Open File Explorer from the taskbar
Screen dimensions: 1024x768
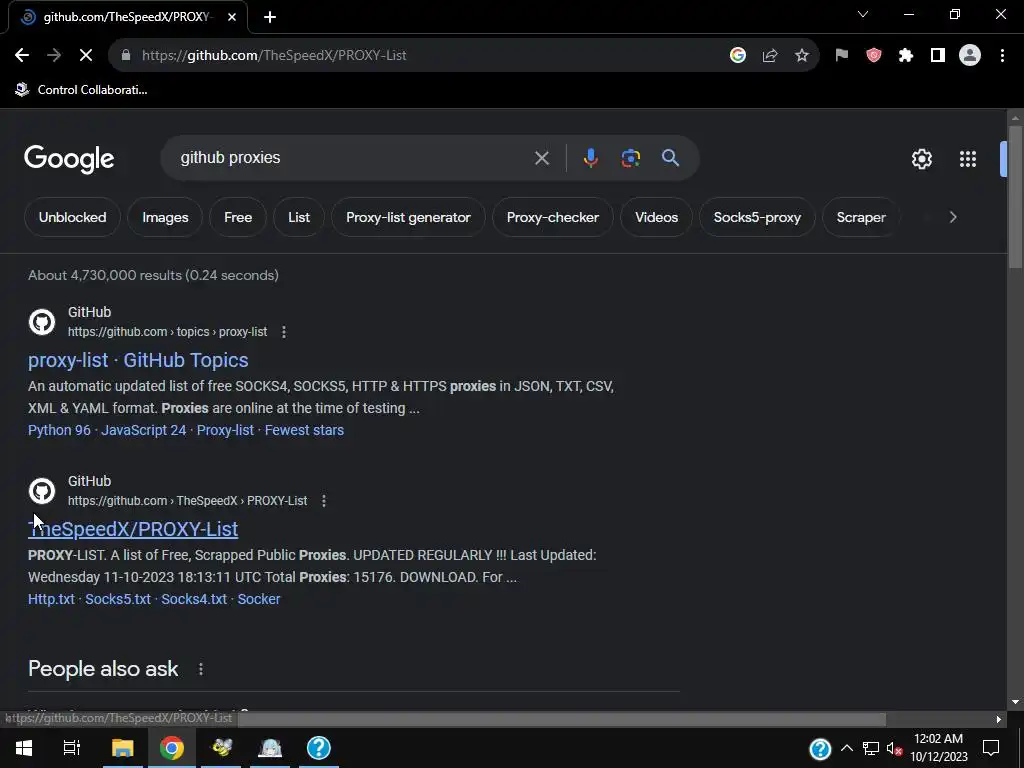point(122,748)
